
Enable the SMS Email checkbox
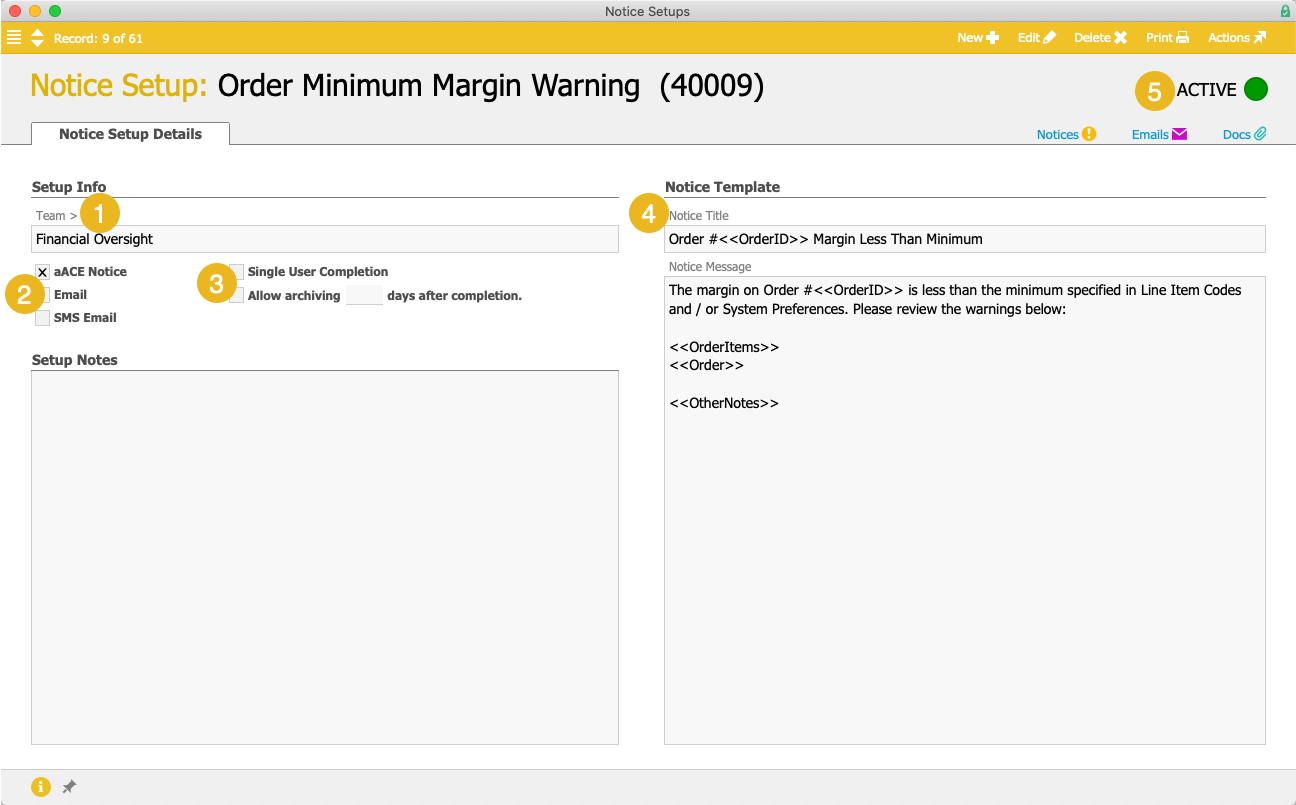(43, 318)
